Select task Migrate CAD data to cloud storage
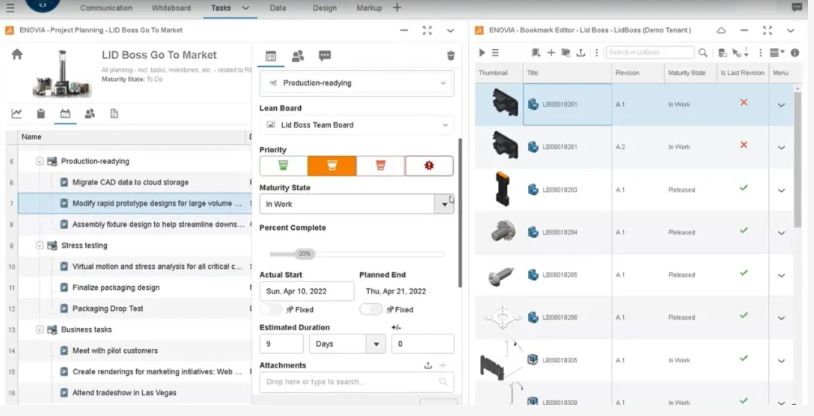Screen dimensions: 814x416 click(130, 182)
